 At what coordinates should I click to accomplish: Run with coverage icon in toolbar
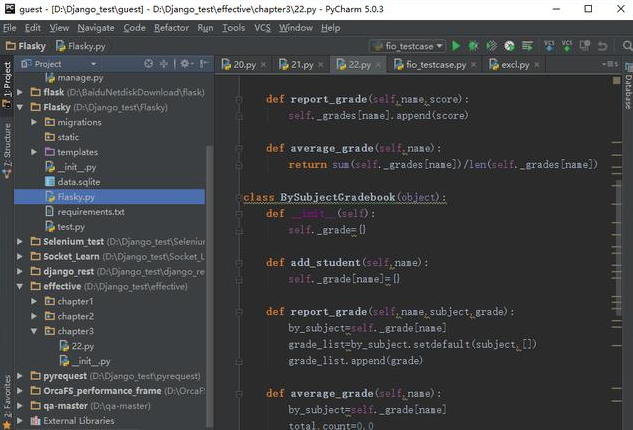(491, 46)
